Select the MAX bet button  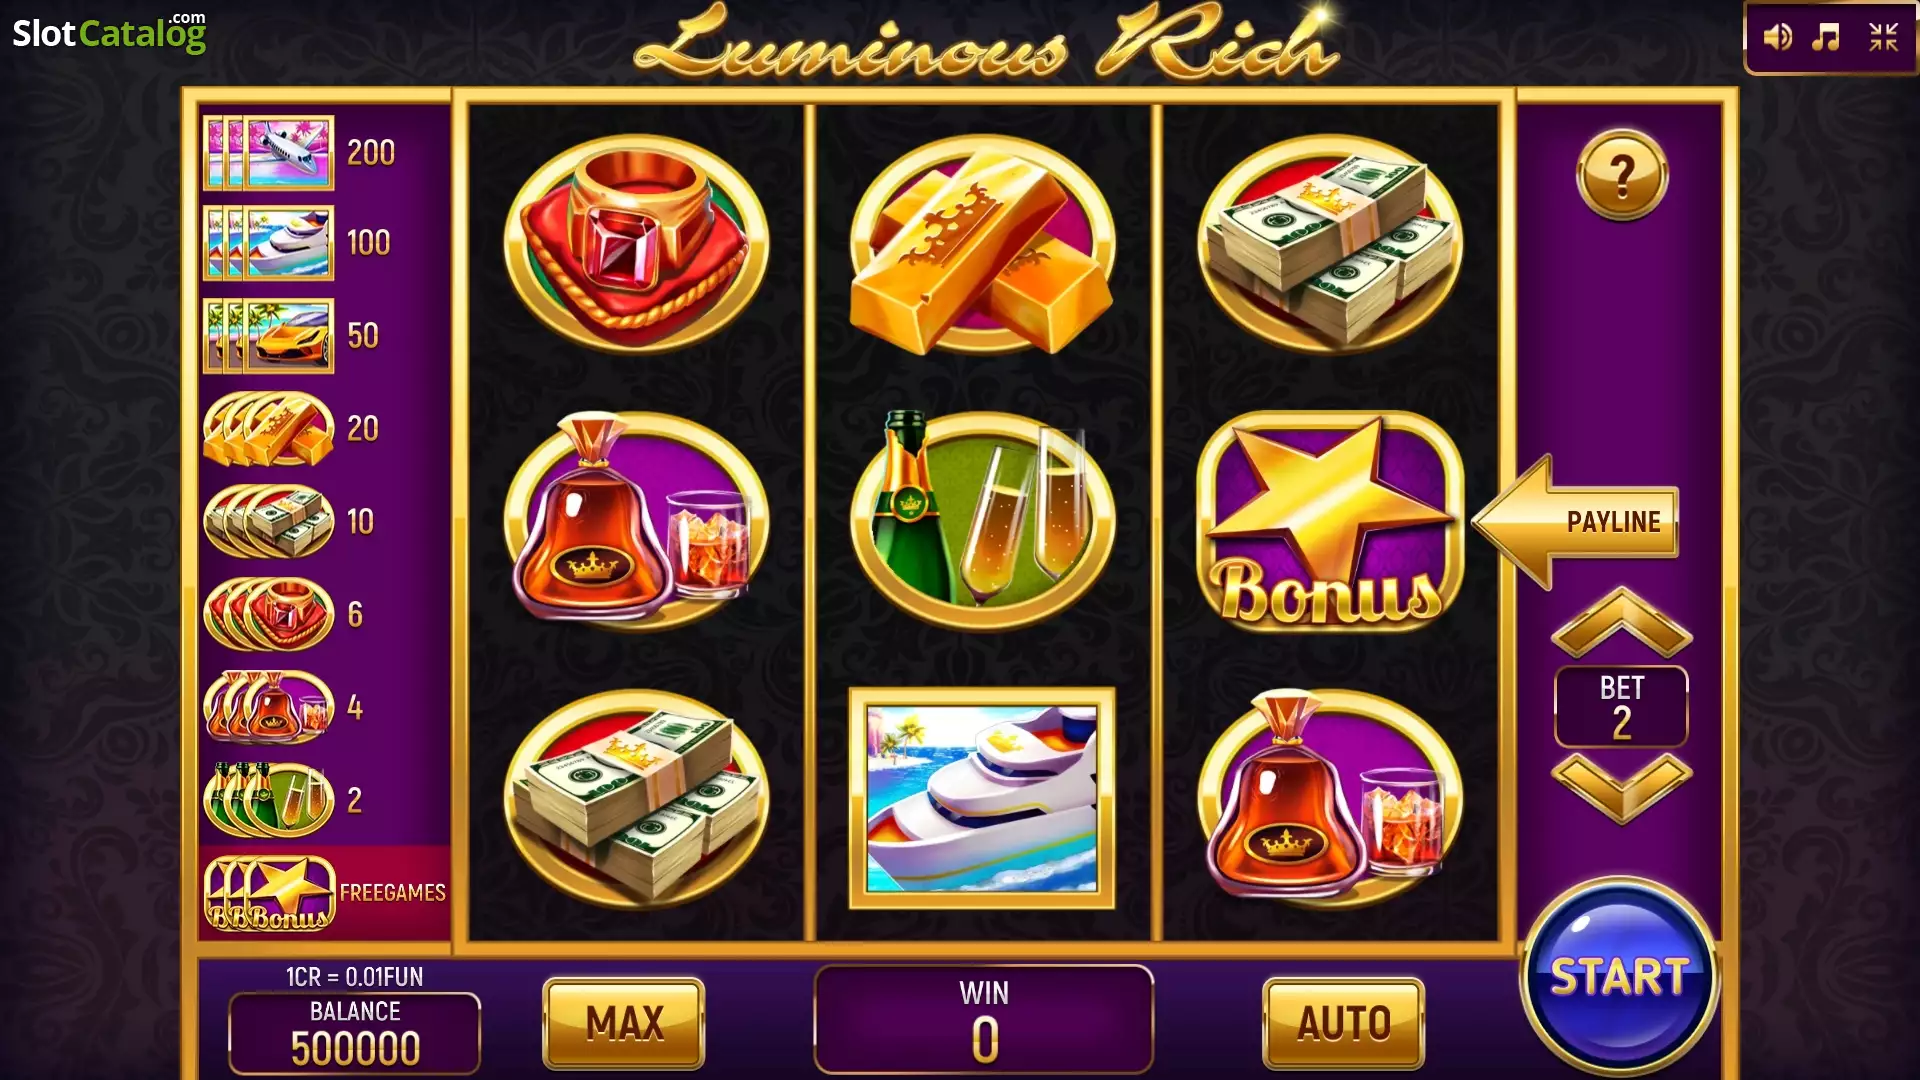pyautogui.click(x=624, y=1023)
